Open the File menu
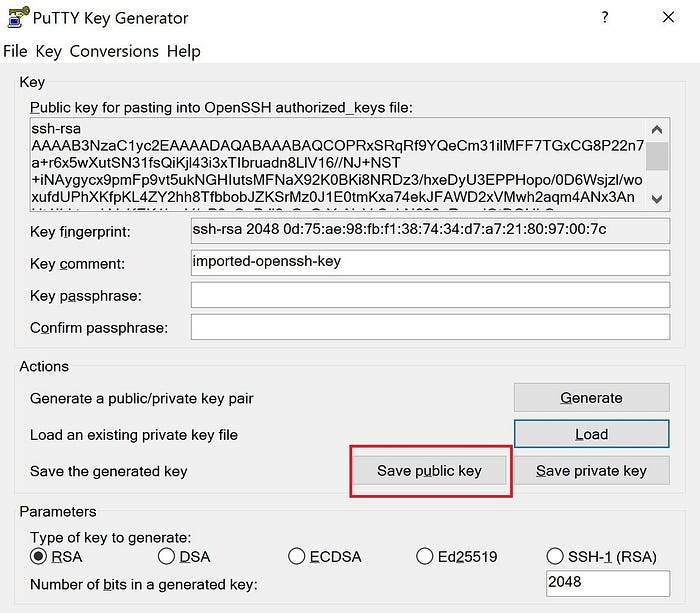The width and height of the screenshot is (700, 613). tap(15, 51)
